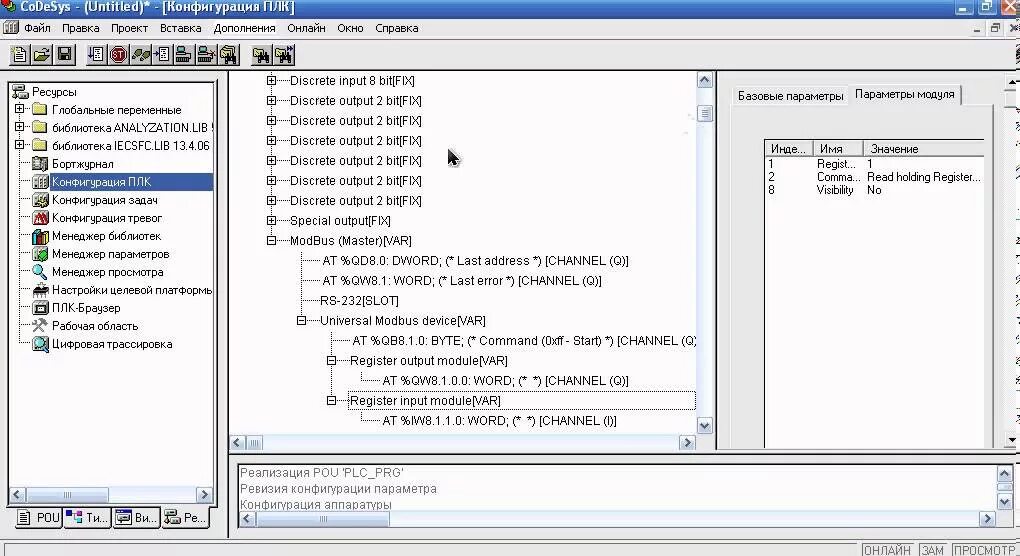Create a new project with New icon
Image resolution: width=1020 pixels, height=556 pixels.
[x=20, y=55]
